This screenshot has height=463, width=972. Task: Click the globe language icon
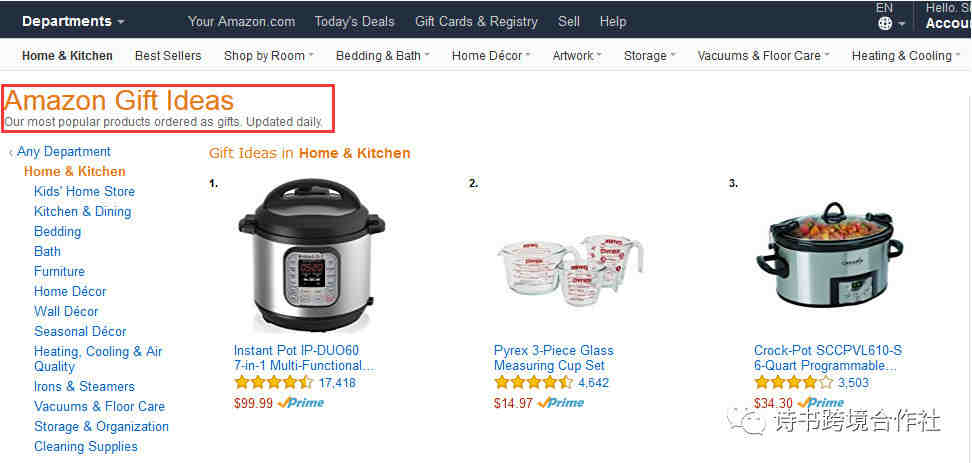tap(885, 24)
